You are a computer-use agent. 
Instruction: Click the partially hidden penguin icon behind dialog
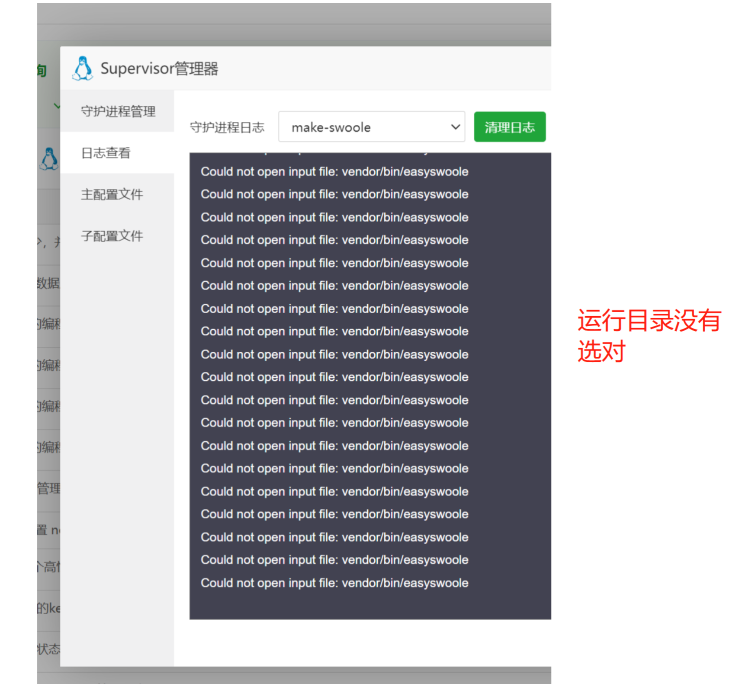48,158
